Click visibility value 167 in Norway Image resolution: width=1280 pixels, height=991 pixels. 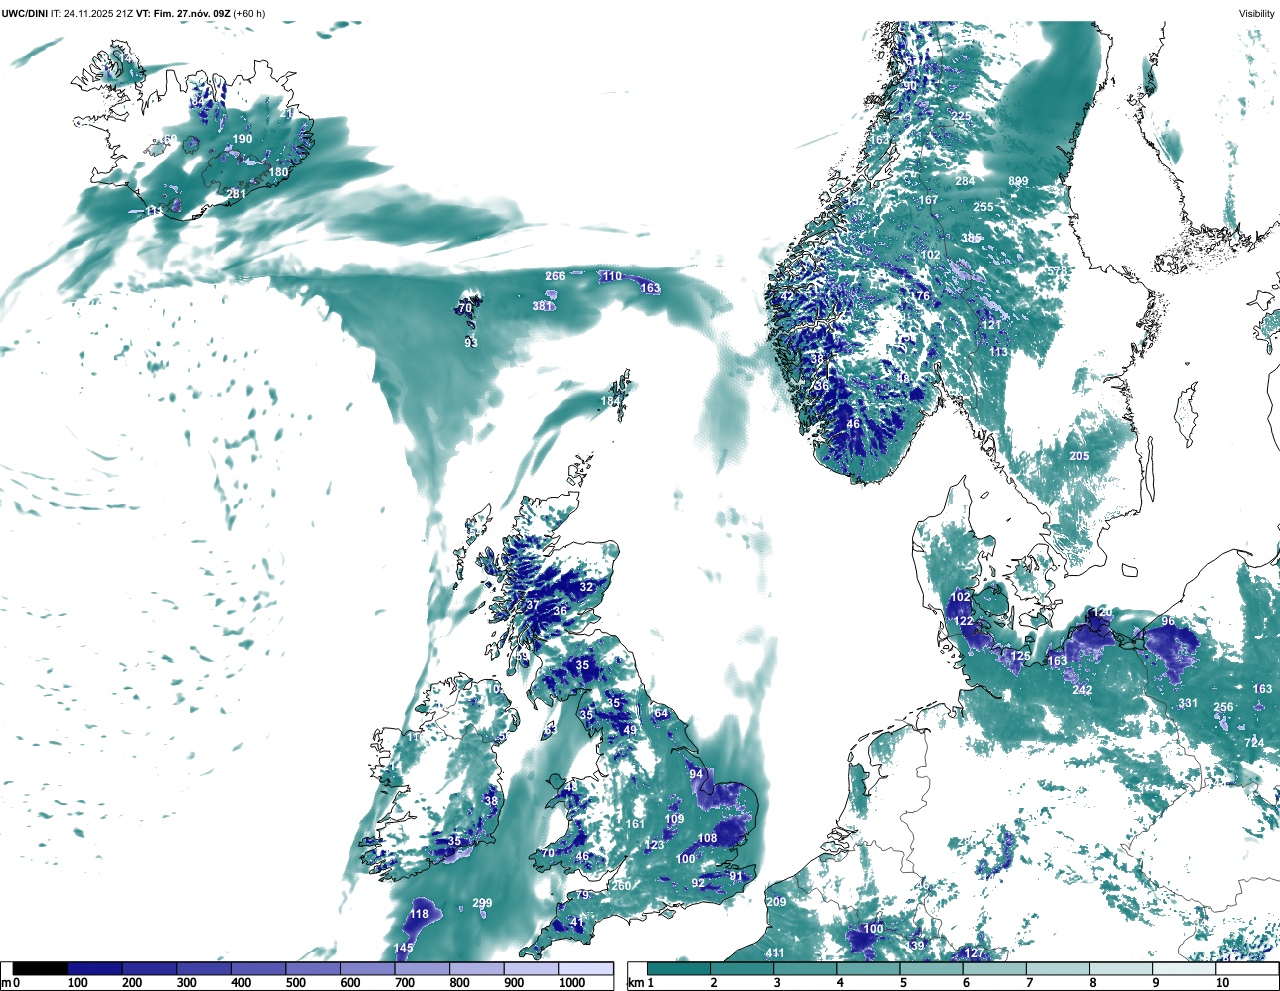coord(929,200)
